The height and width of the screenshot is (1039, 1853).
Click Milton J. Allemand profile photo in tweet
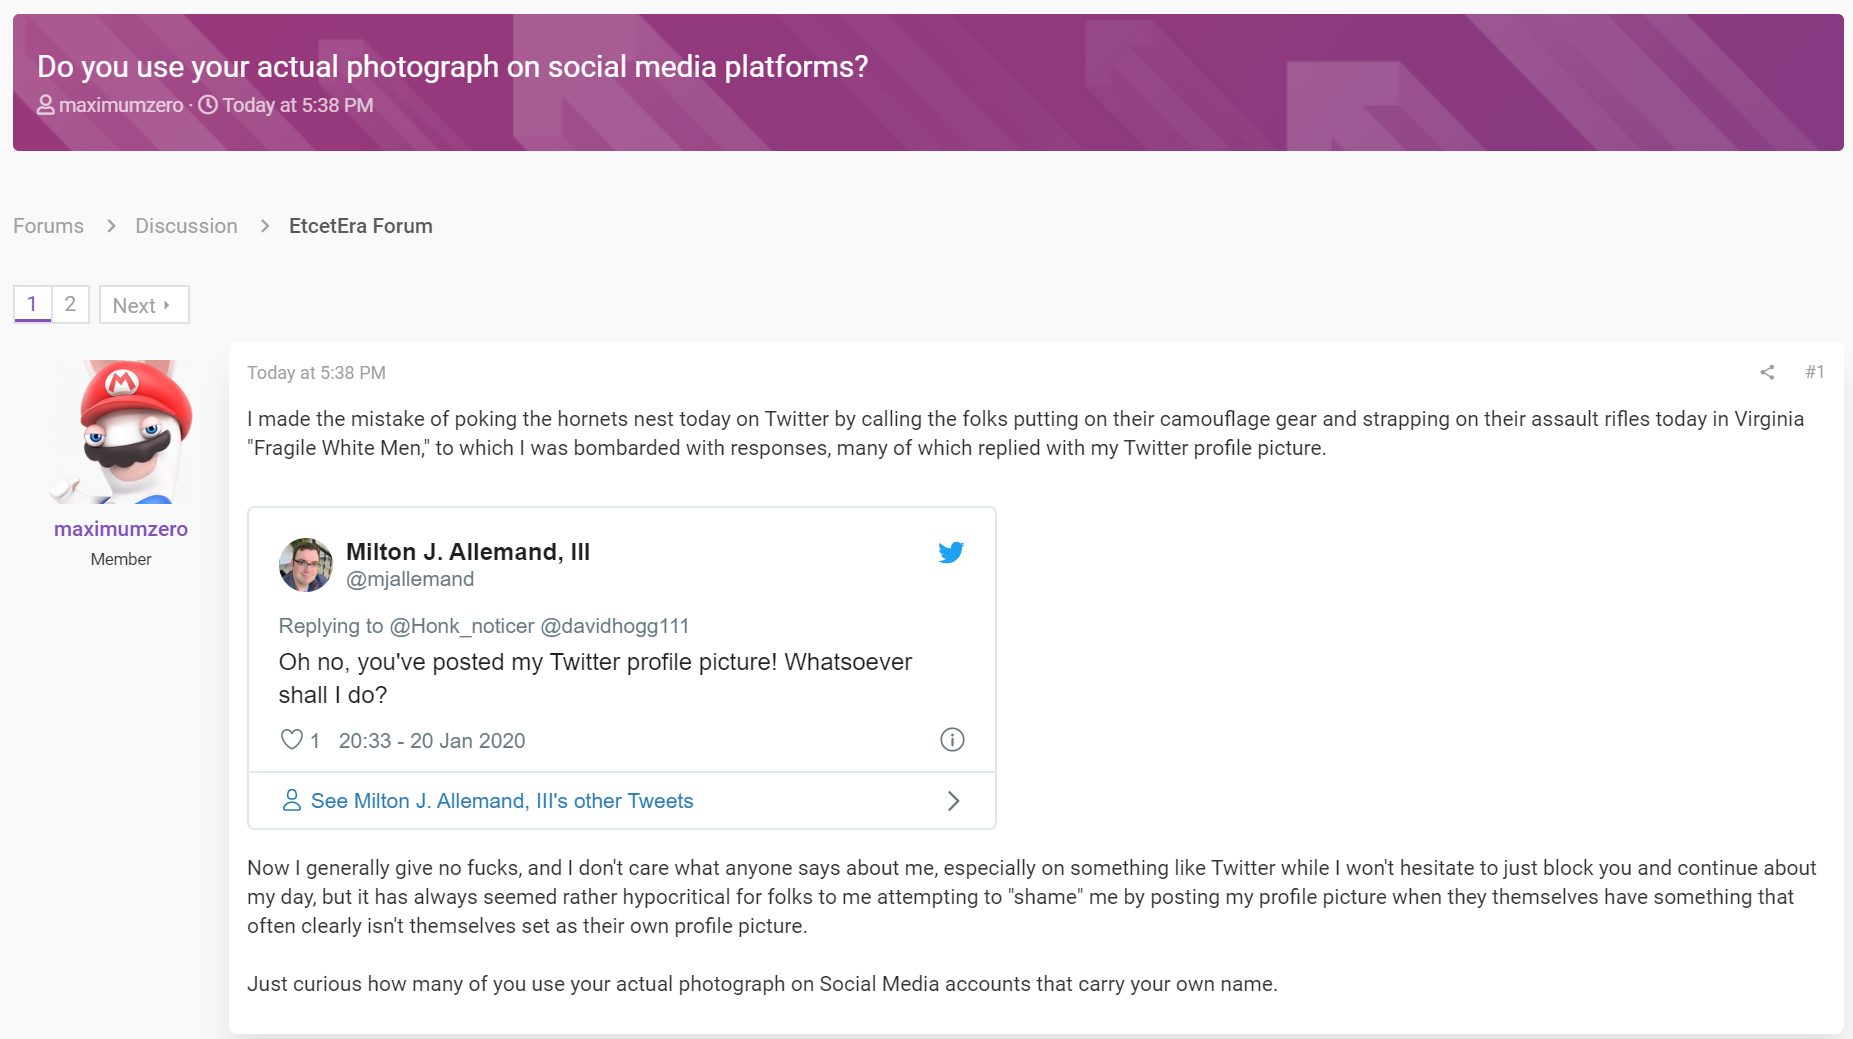tap(305, 565)
